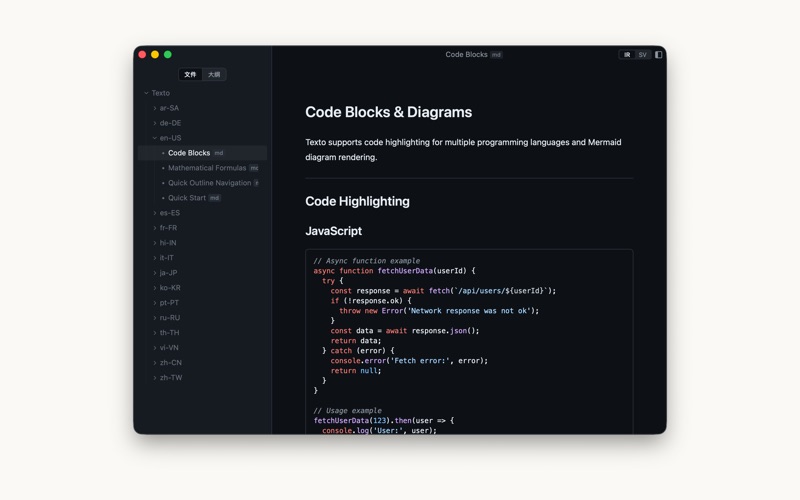Expand the it-IT folder
Image resolution: width=800 pixels, height=500 pixels.
tap(155, 258)
